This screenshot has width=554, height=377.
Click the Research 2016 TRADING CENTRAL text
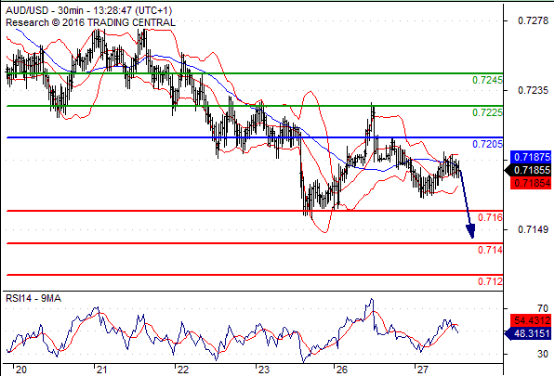tap(90, 23)
